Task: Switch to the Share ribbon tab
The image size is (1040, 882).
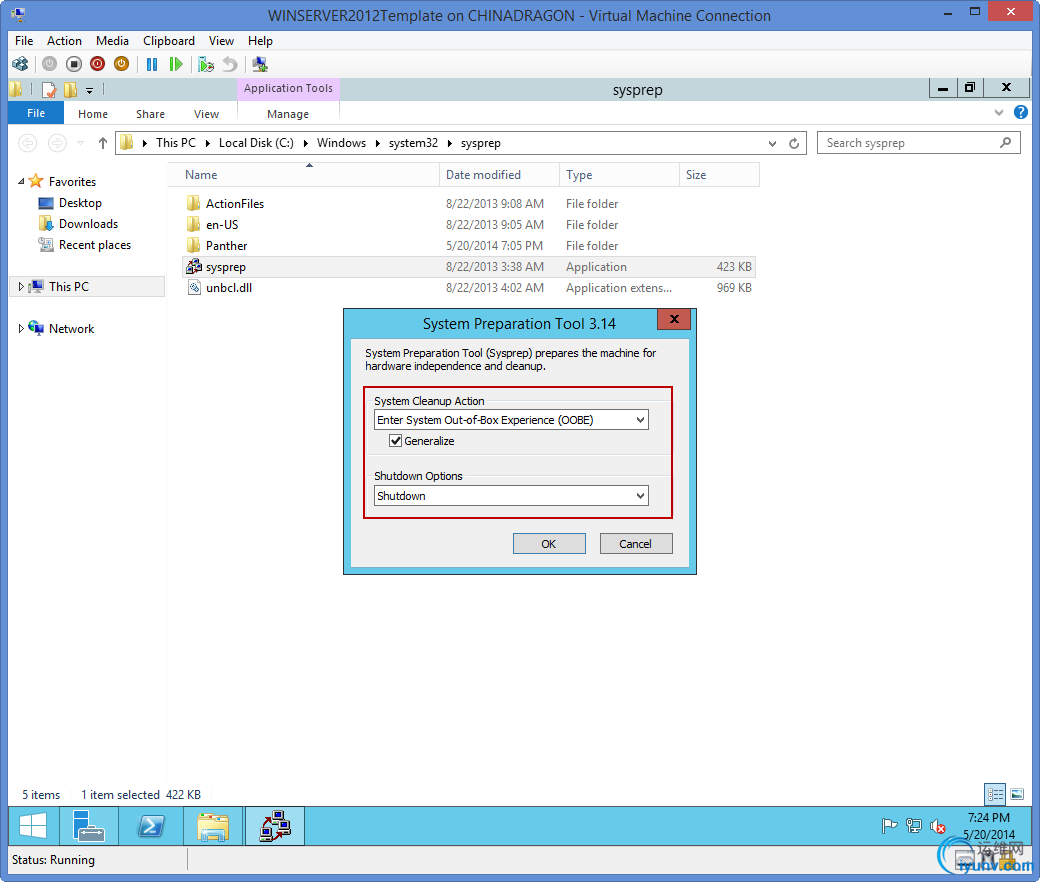Action: point(151,114)
